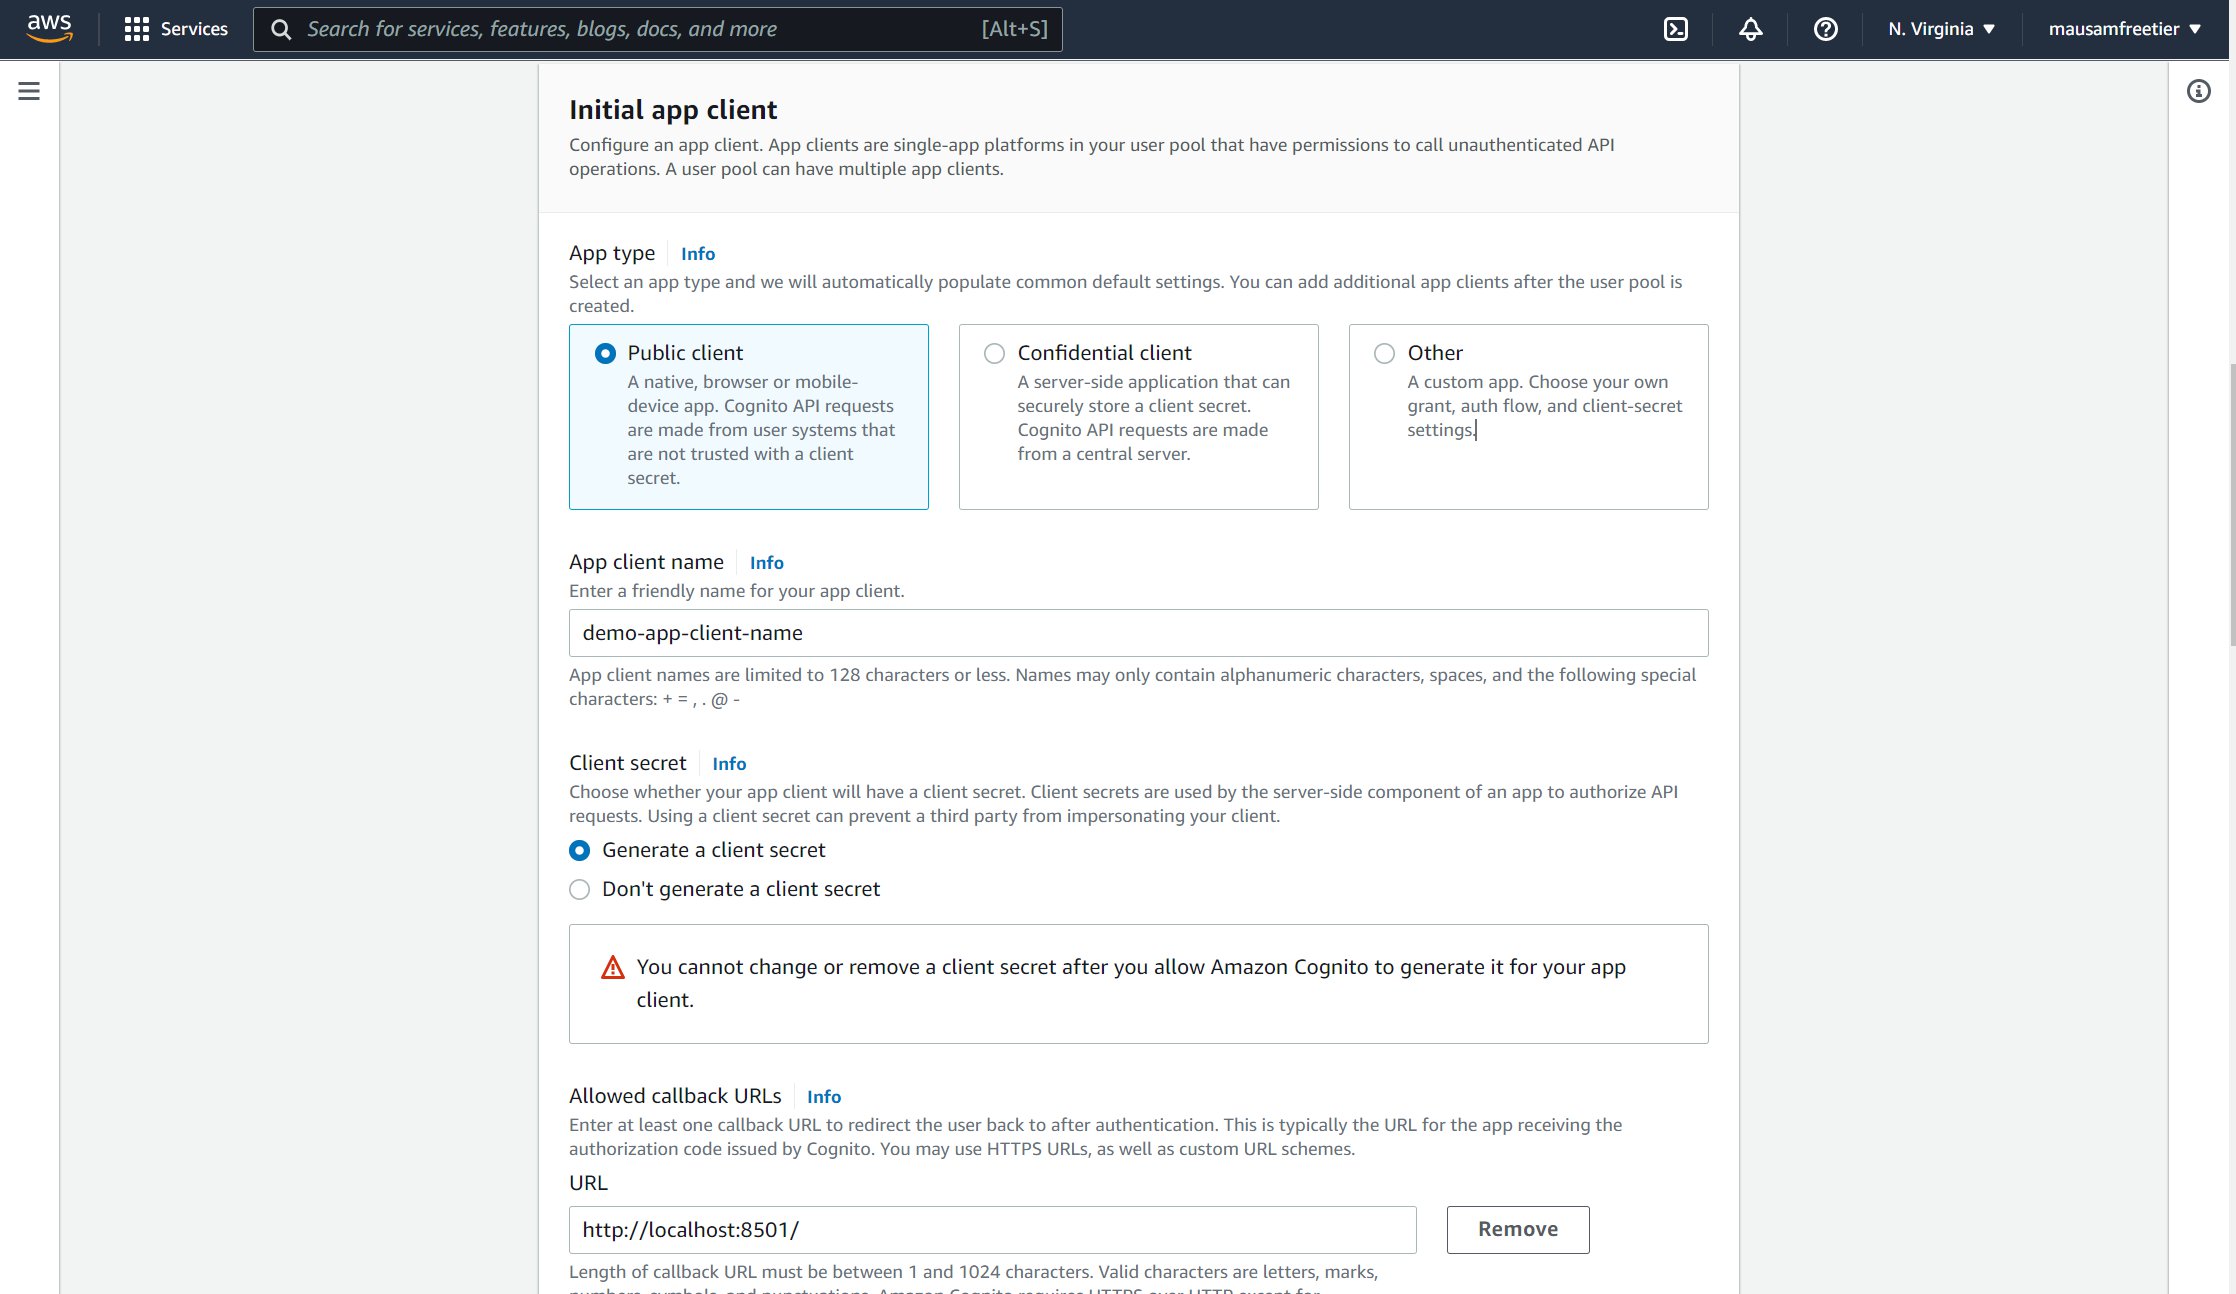The width and height of the screenshot is (2236, 1294).
Task: Select Generate a client secret option
Action: coord(580,850)
